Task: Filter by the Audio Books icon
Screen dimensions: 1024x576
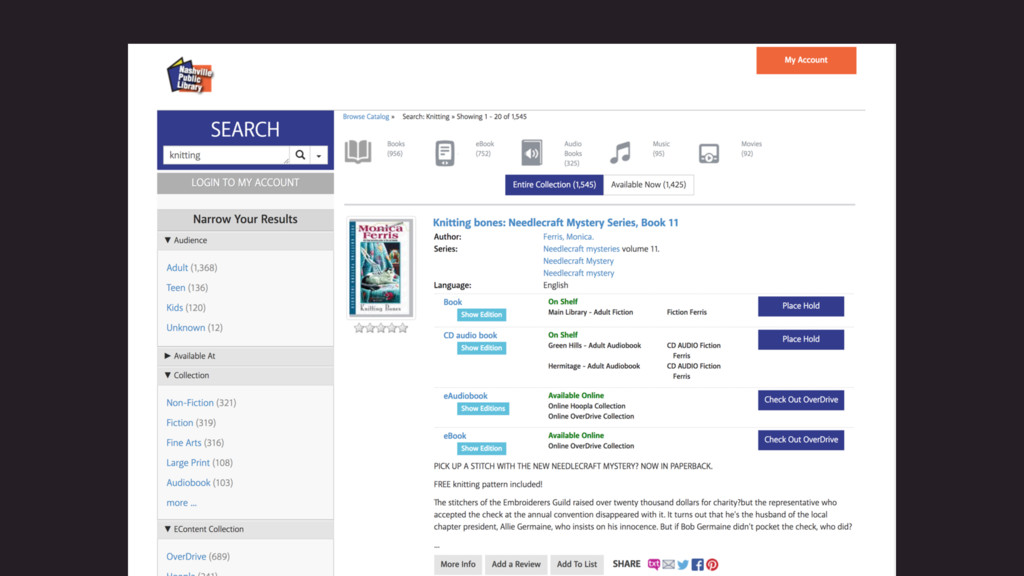Action: click(x=532, y=153)
